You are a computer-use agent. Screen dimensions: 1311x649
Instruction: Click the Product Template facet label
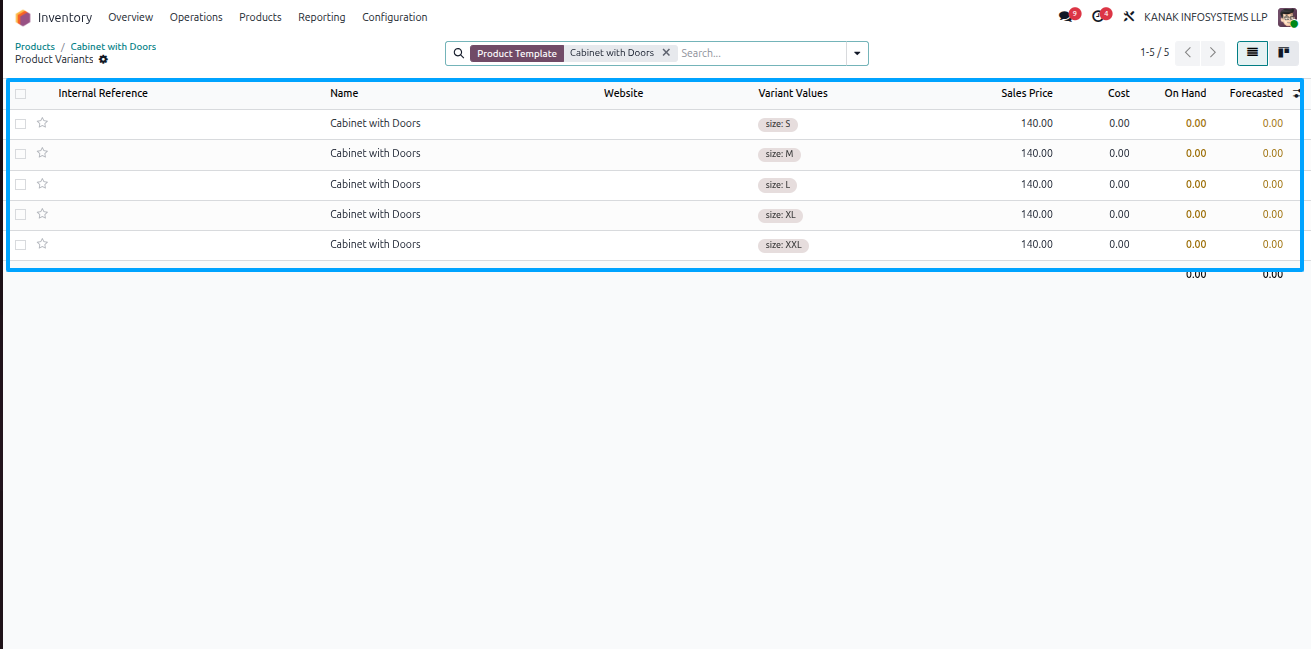pyautogui.click(x=517, y=53)
